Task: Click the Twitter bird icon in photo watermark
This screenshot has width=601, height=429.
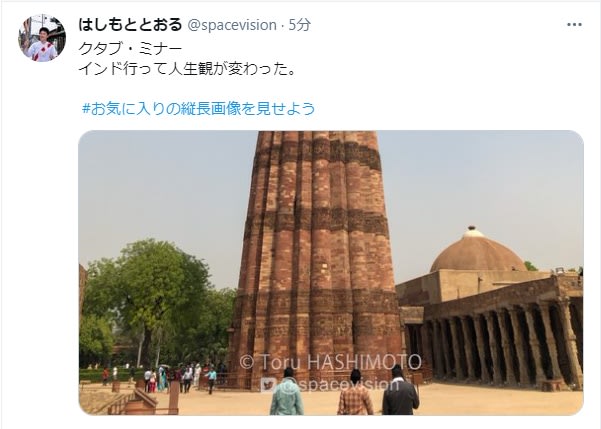Action: point(268,385)
